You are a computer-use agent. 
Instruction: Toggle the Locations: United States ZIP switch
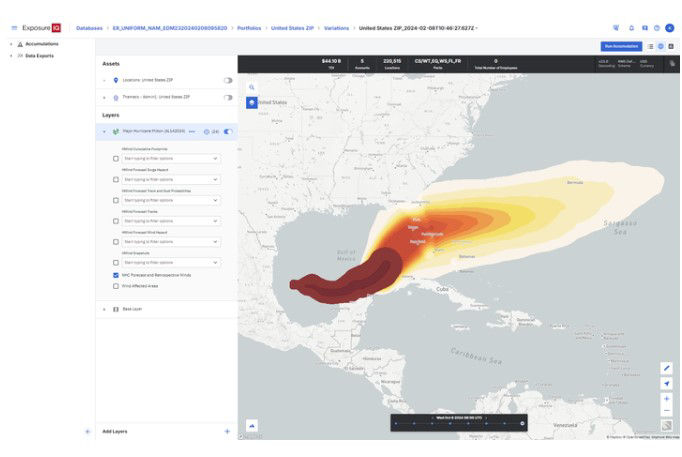(228, 80)
